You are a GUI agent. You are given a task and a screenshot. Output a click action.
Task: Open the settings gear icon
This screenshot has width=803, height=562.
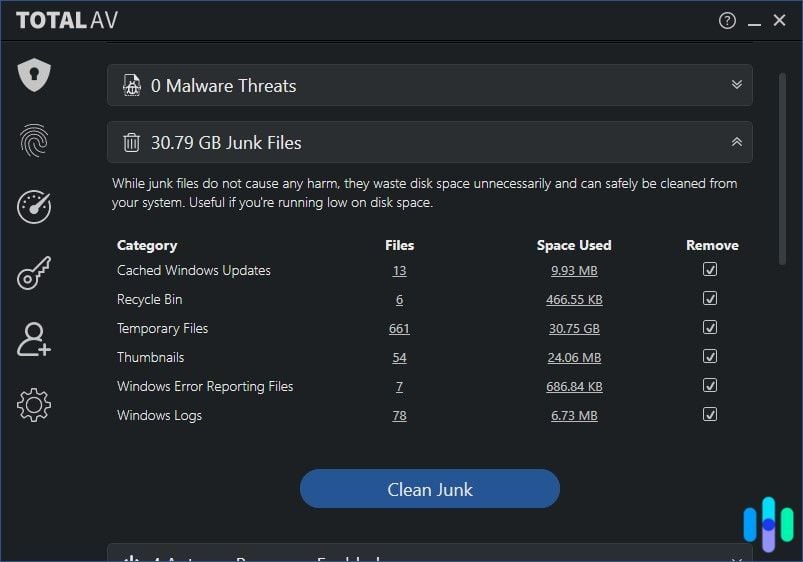pos(34,405)
